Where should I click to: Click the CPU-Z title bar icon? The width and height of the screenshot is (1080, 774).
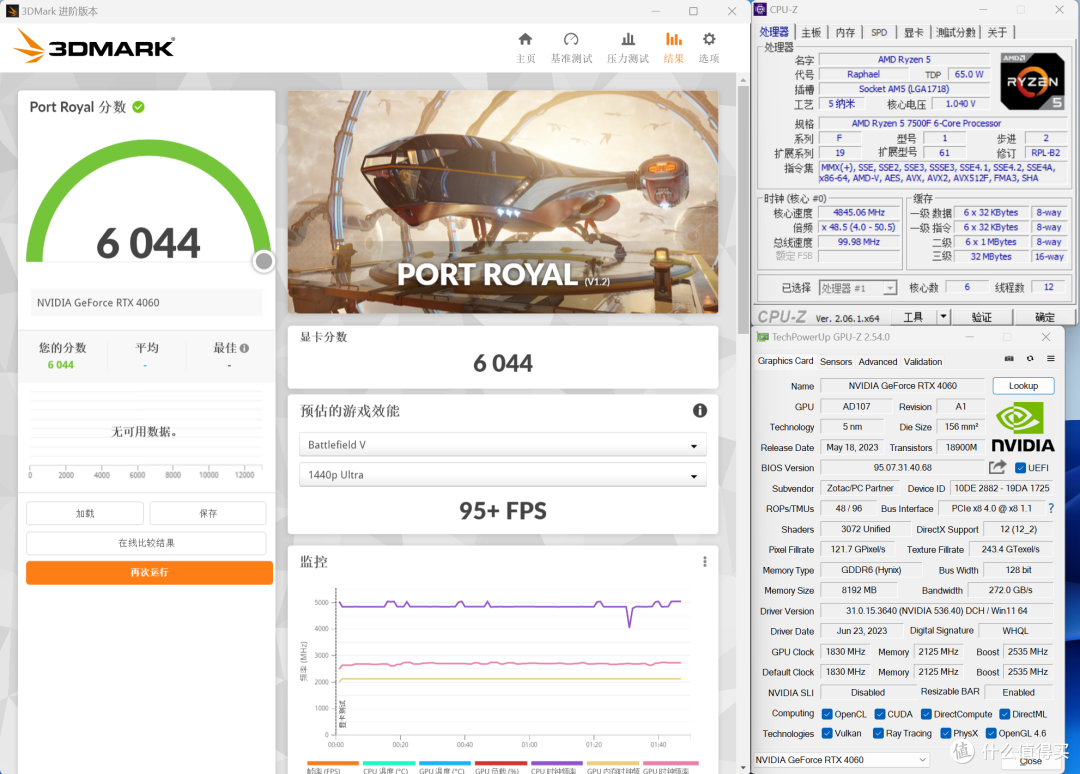click(760, 10)
